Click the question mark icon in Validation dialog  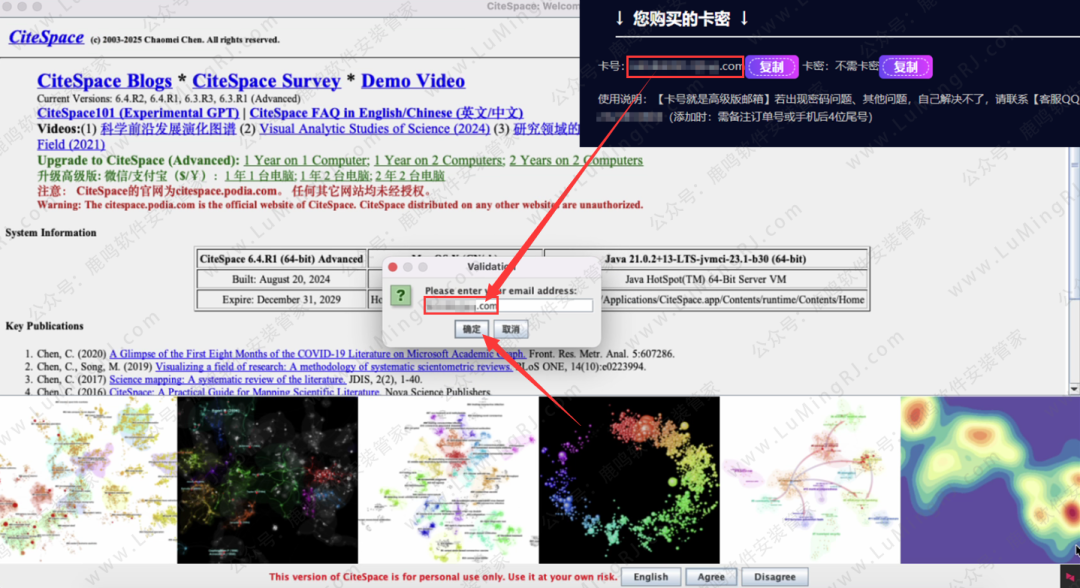point(400,295)
